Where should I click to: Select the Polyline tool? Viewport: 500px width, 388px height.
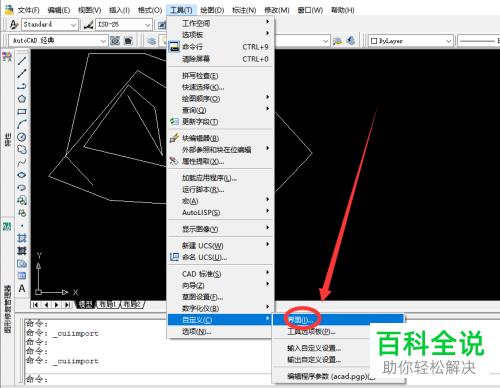pyautogui.click(x=22, y=86)
